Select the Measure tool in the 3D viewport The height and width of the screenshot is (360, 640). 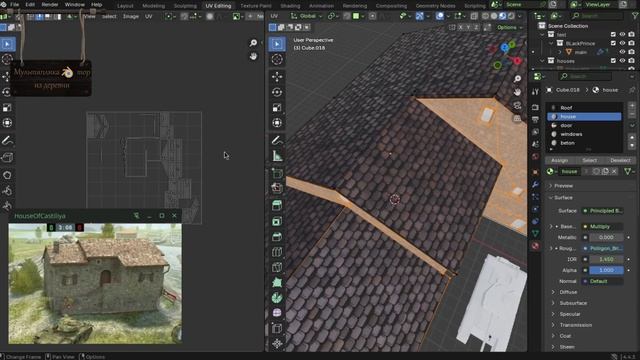coord(277,156)
